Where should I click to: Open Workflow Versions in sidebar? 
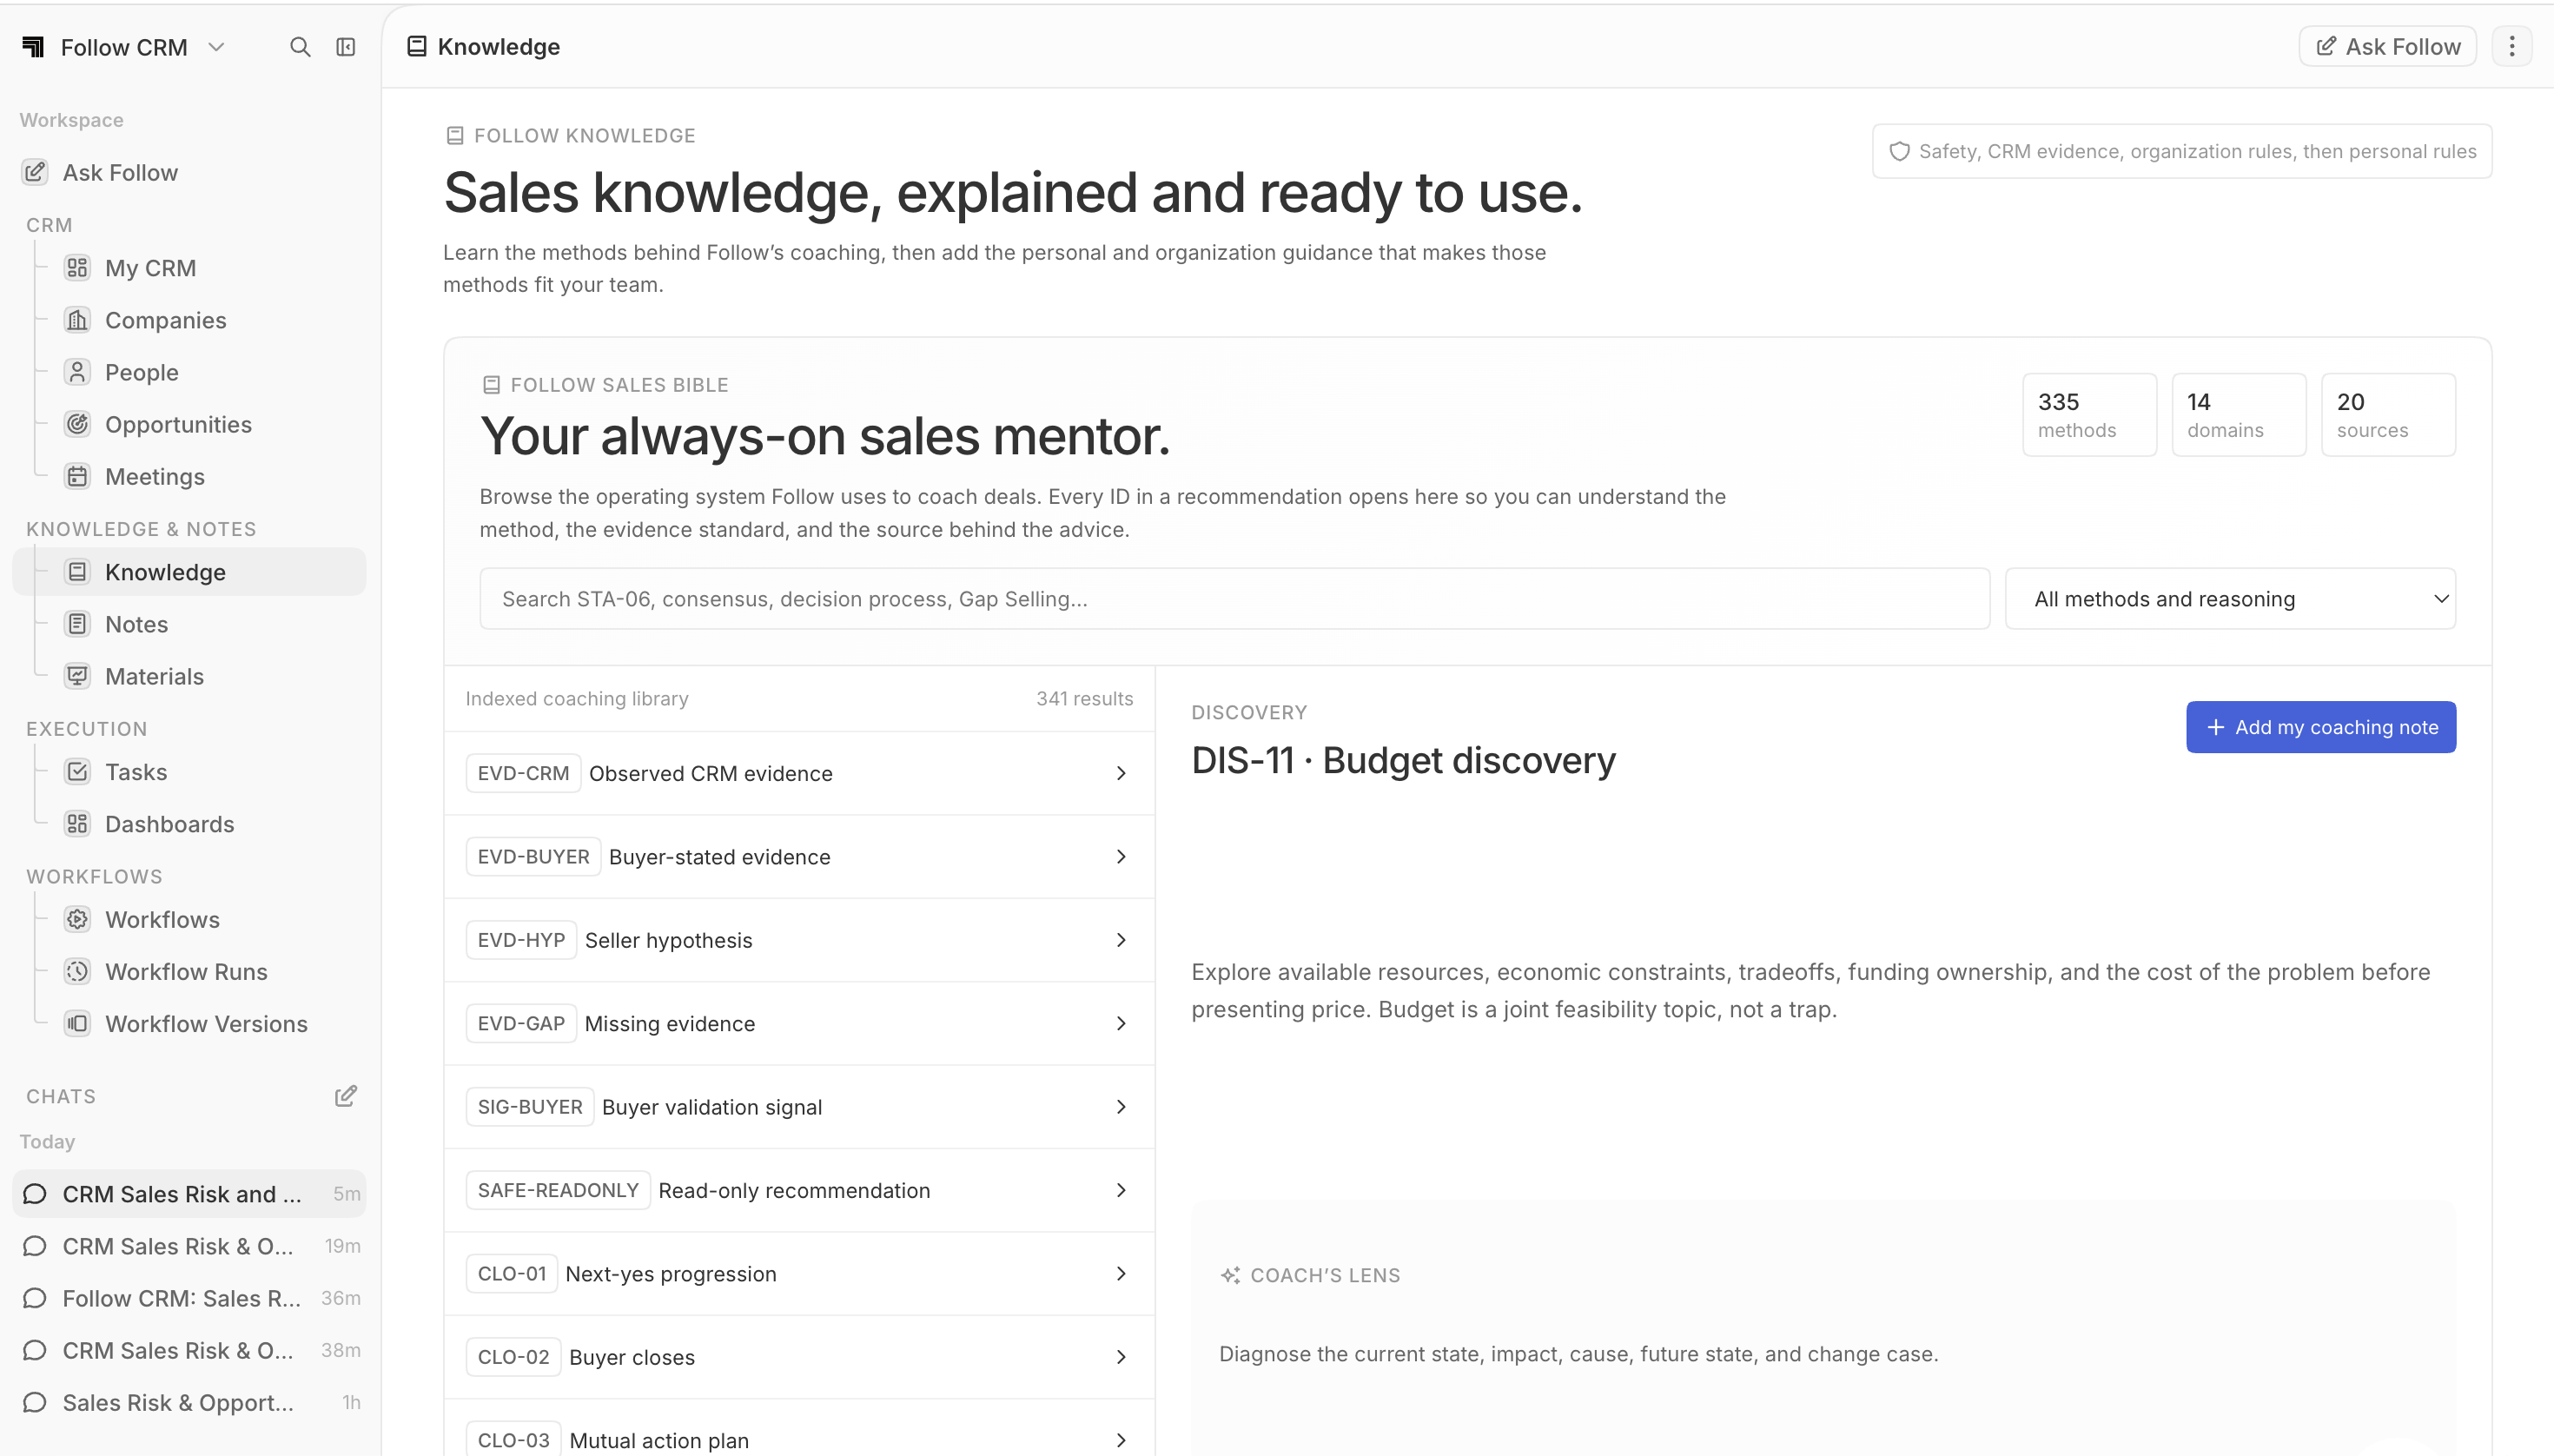pos(190,1023)
